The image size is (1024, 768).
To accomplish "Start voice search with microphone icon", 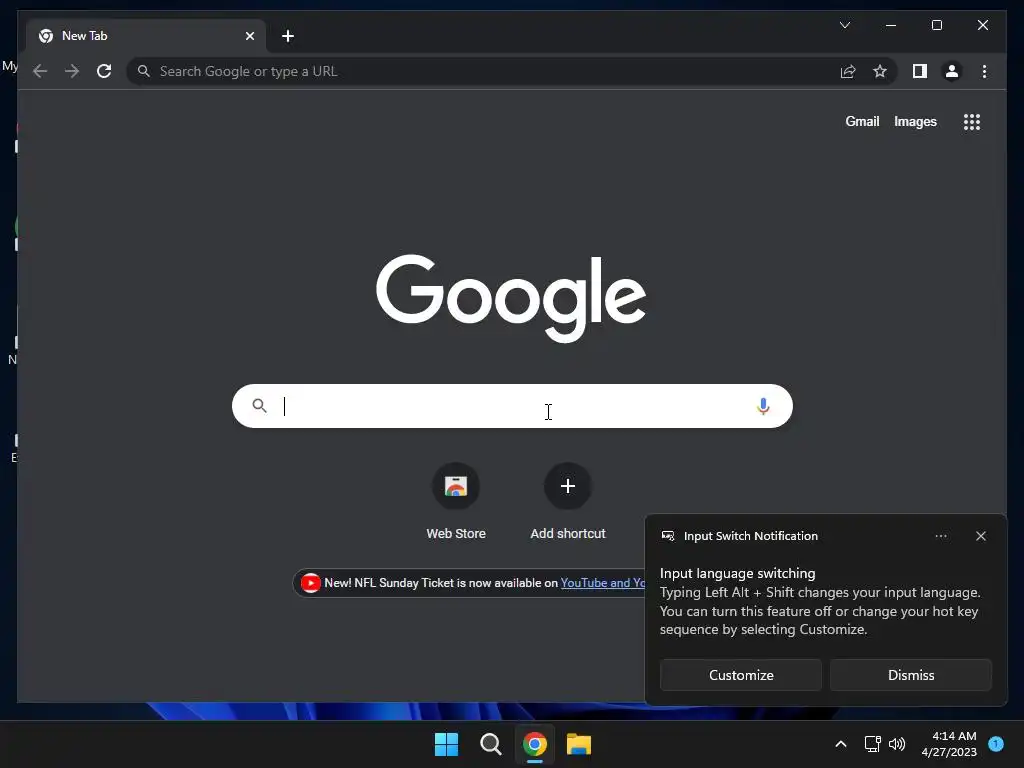I will click(763, 406).
